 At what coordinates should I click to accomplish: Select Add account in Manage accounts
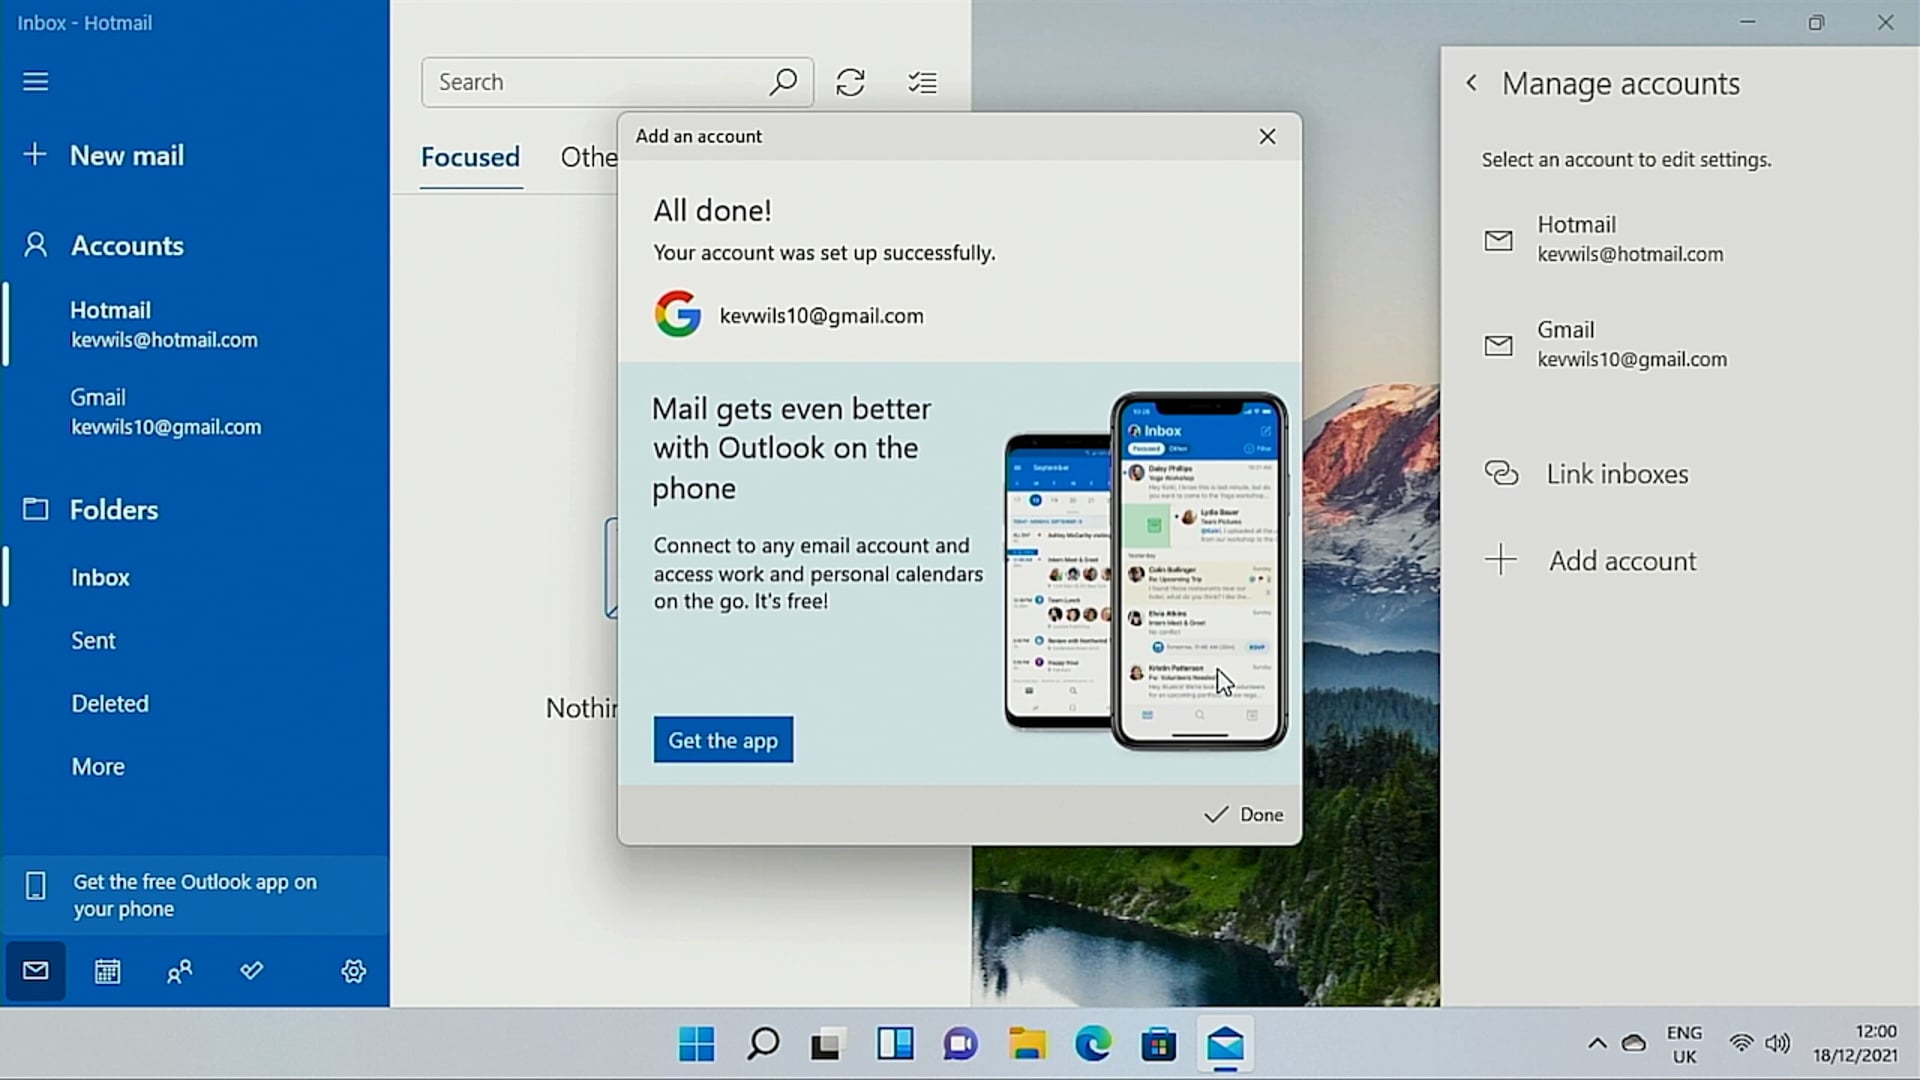pyautogui.click(x=1620, y=560)
